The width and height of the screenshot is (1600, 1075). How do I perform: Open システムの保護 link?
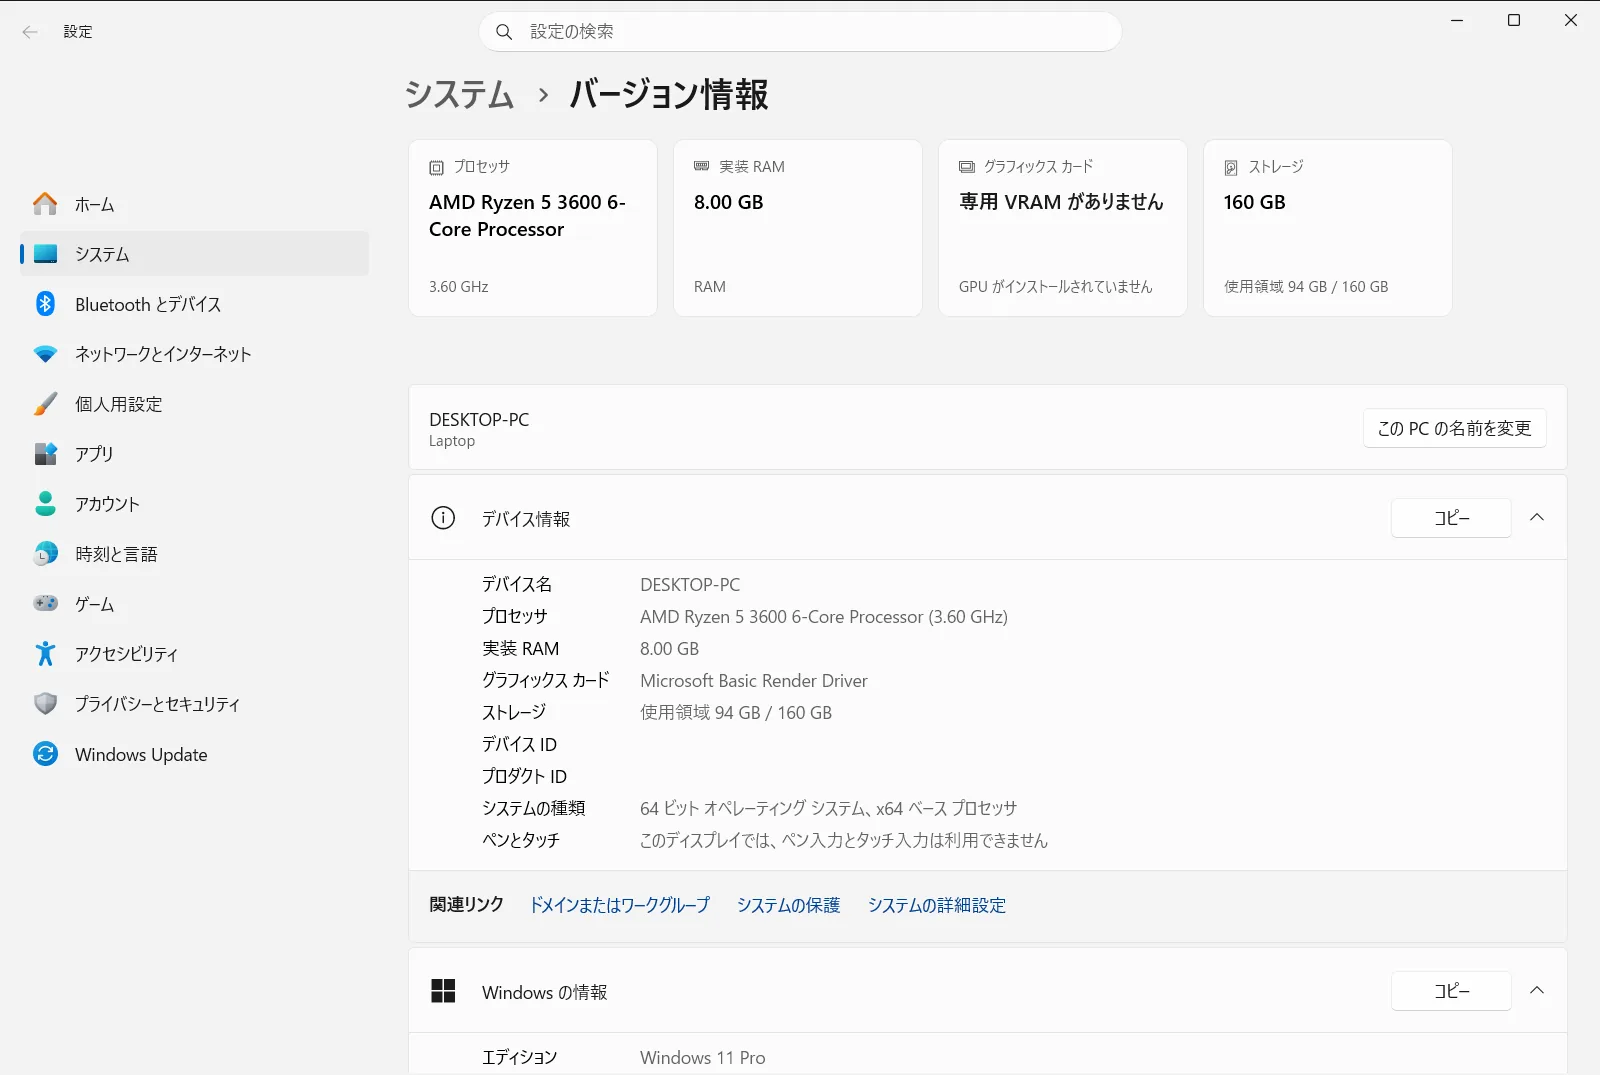(x=789, y=905)
